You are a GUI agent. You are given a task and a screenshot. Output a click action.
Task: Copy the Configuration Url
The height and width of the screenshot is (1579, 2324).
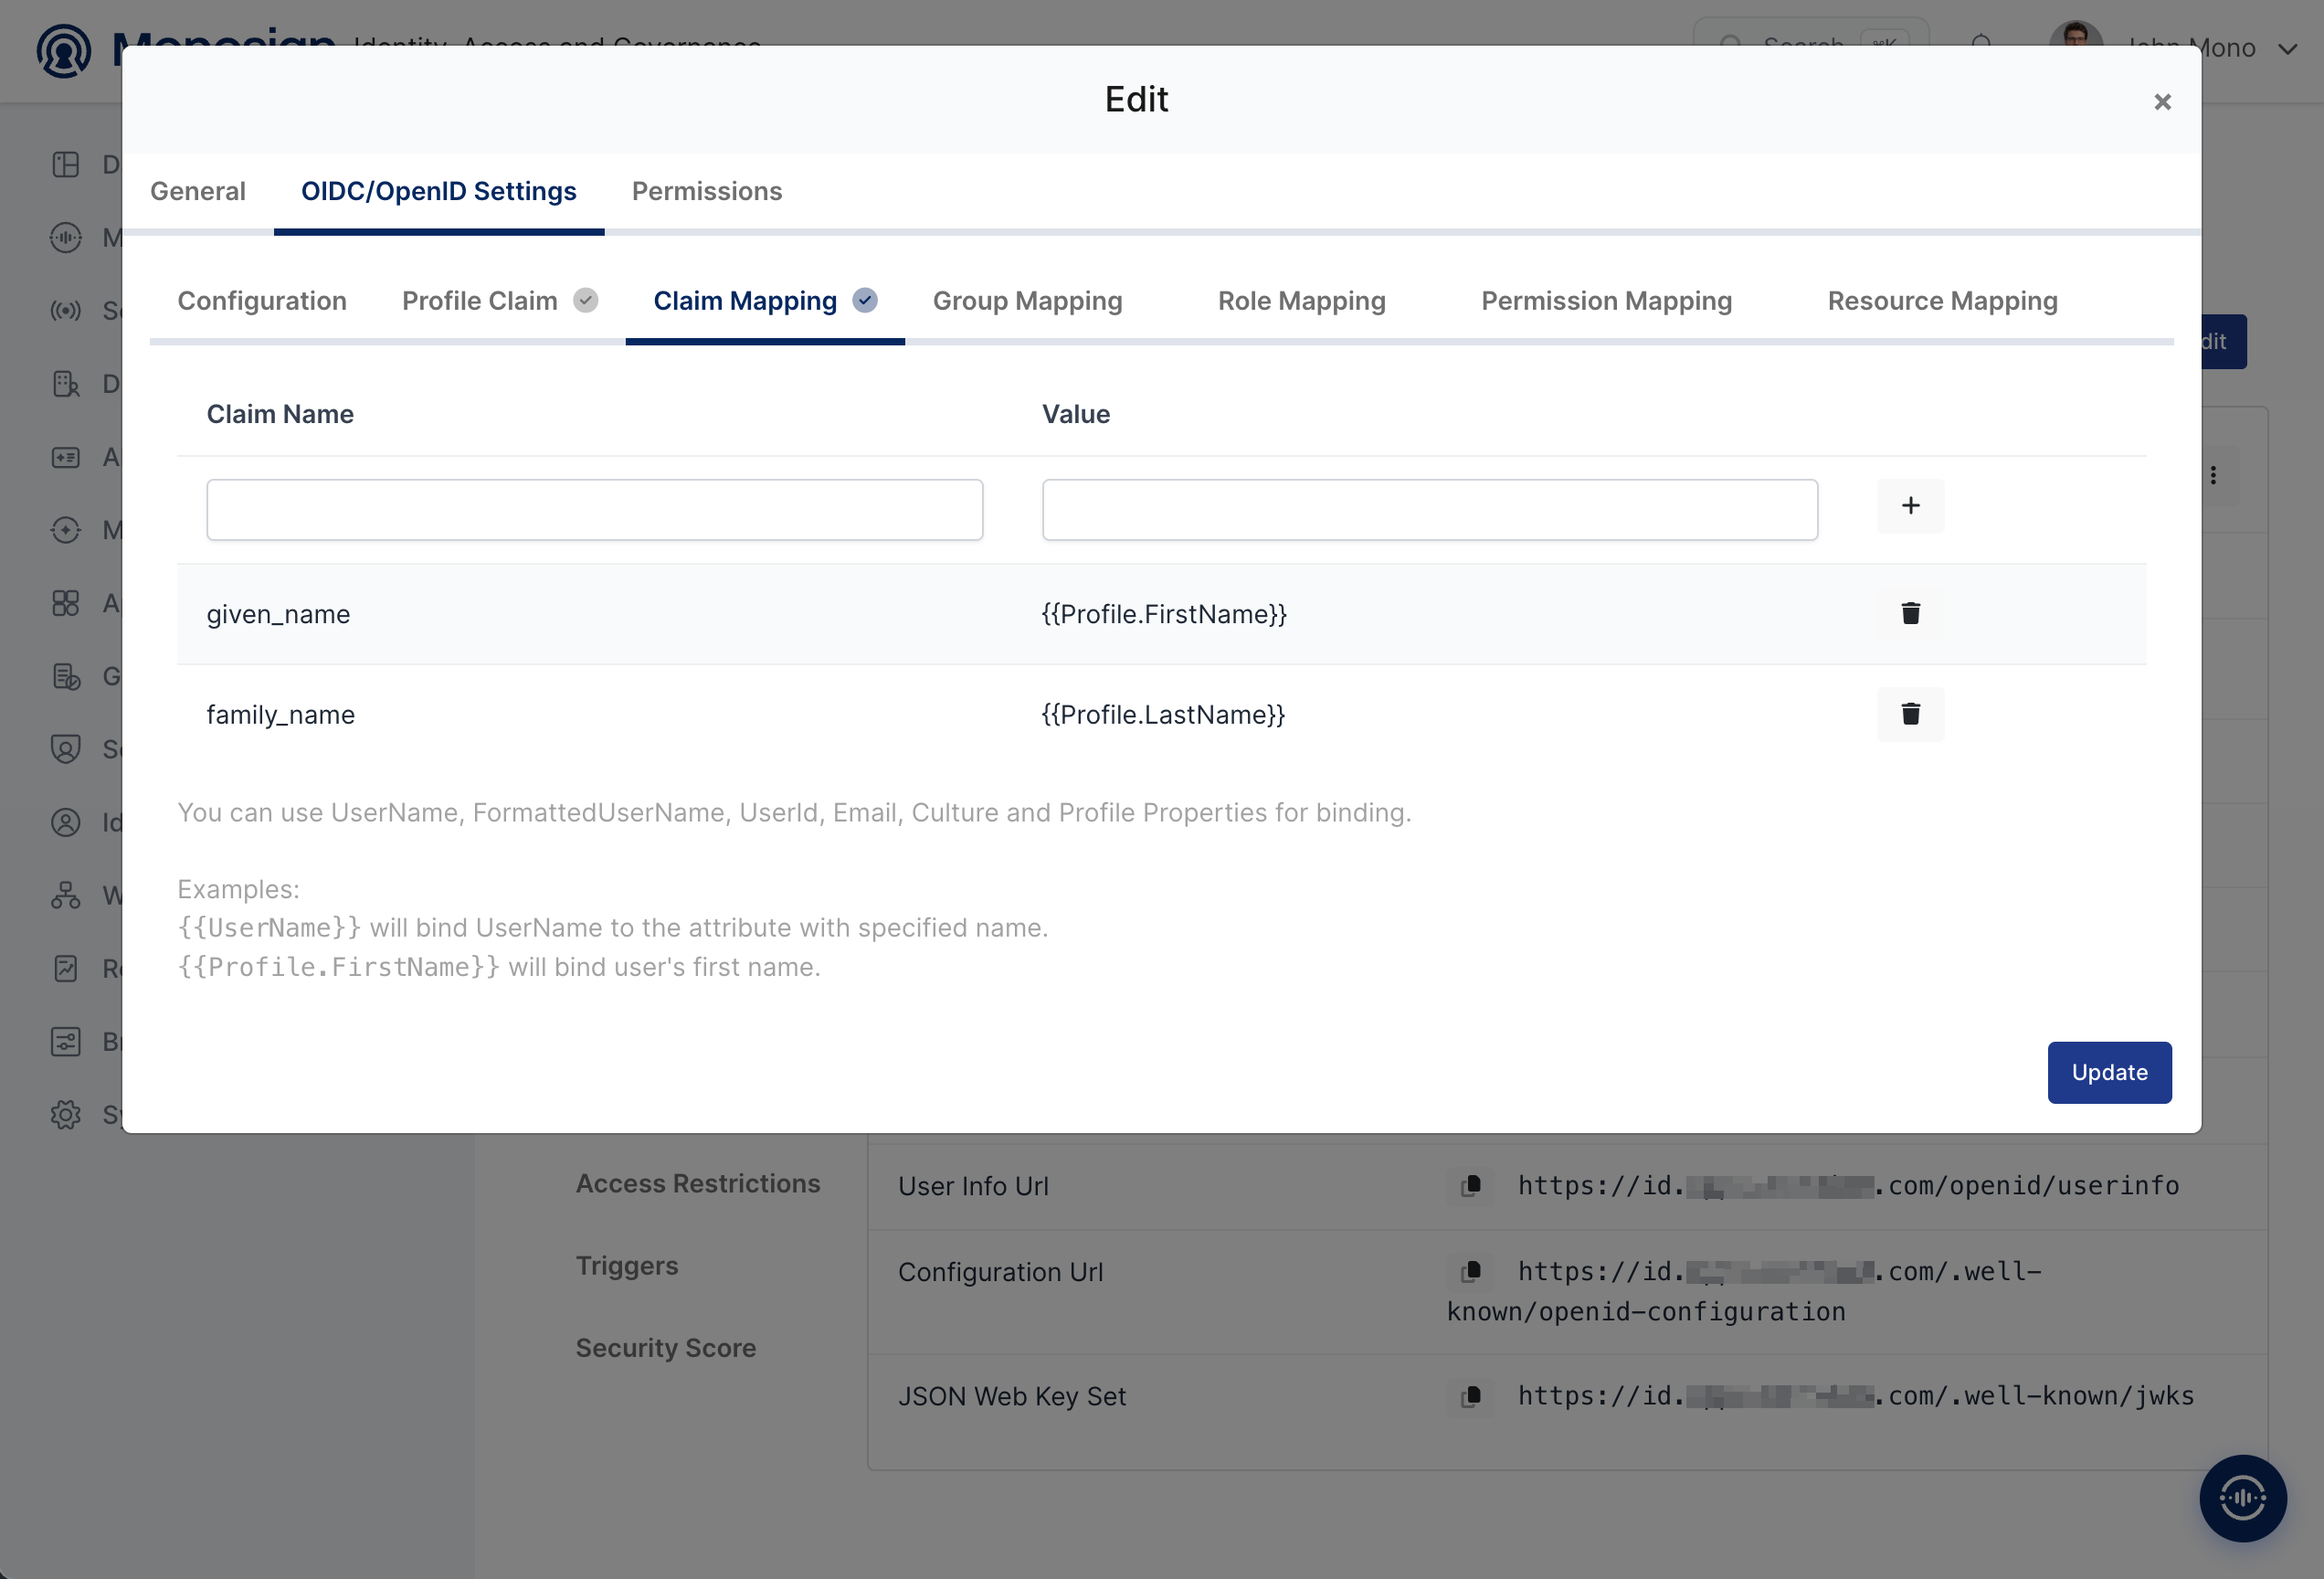tap(1471, 1272)
